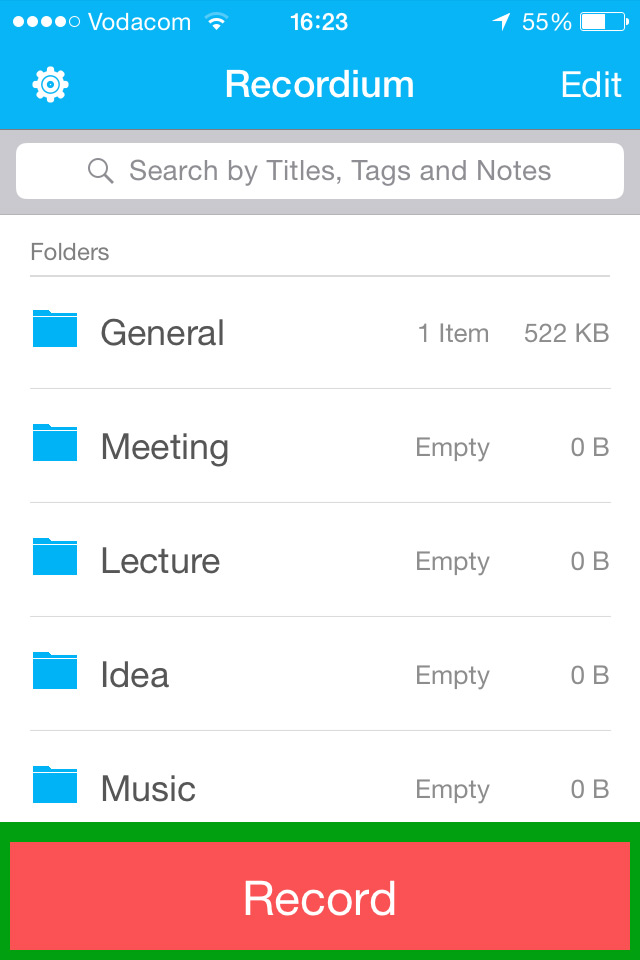Click the magnifying glass search icon
Screen dimensions: 640x960
(100, 171)
